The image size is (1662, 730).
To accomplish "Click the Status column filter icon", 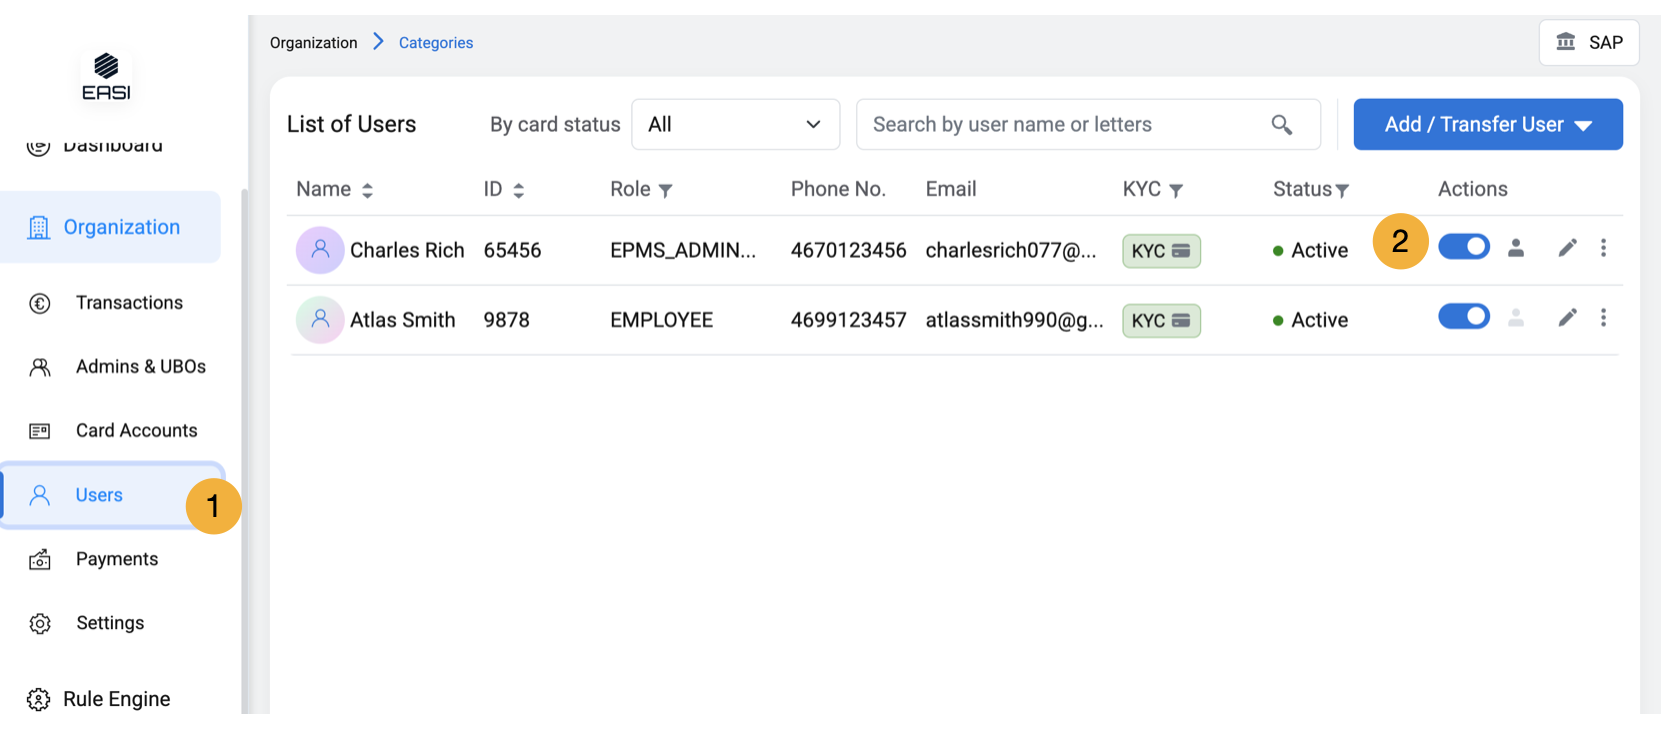I will 1342,190.
